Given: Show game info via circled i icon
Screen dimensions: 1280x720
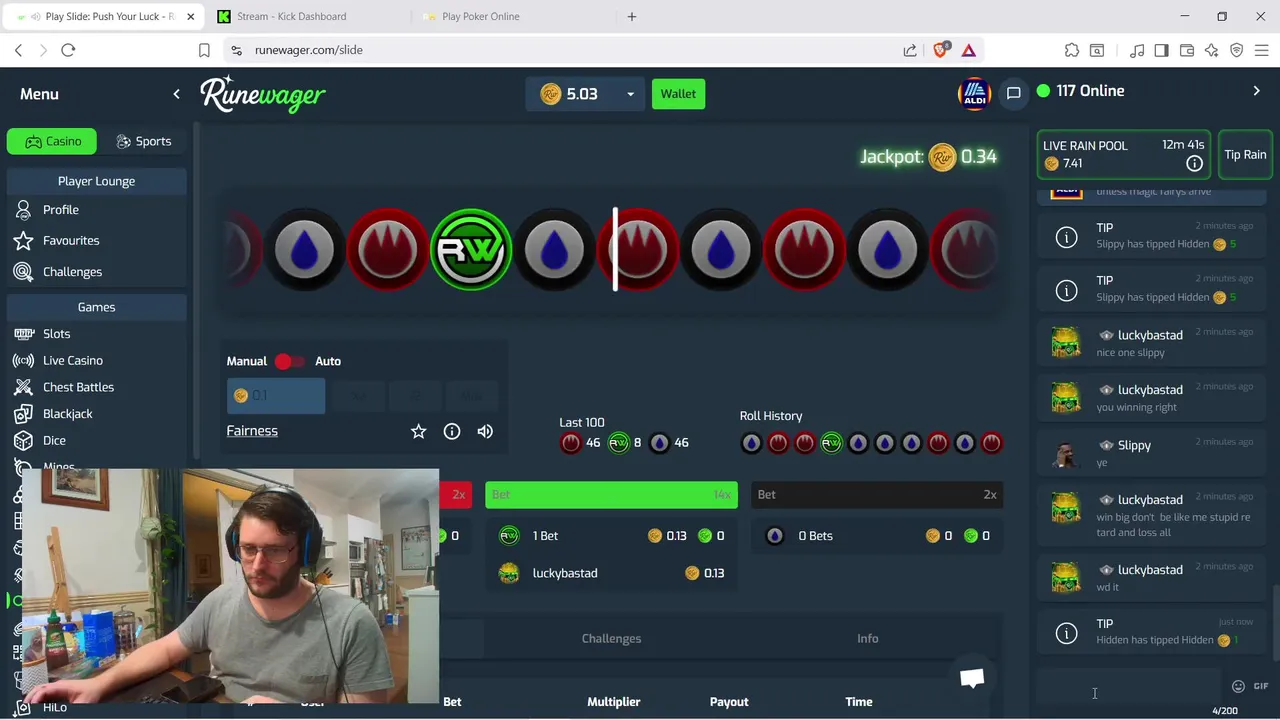Looking at the screenshot, I should tap(452, 431).
